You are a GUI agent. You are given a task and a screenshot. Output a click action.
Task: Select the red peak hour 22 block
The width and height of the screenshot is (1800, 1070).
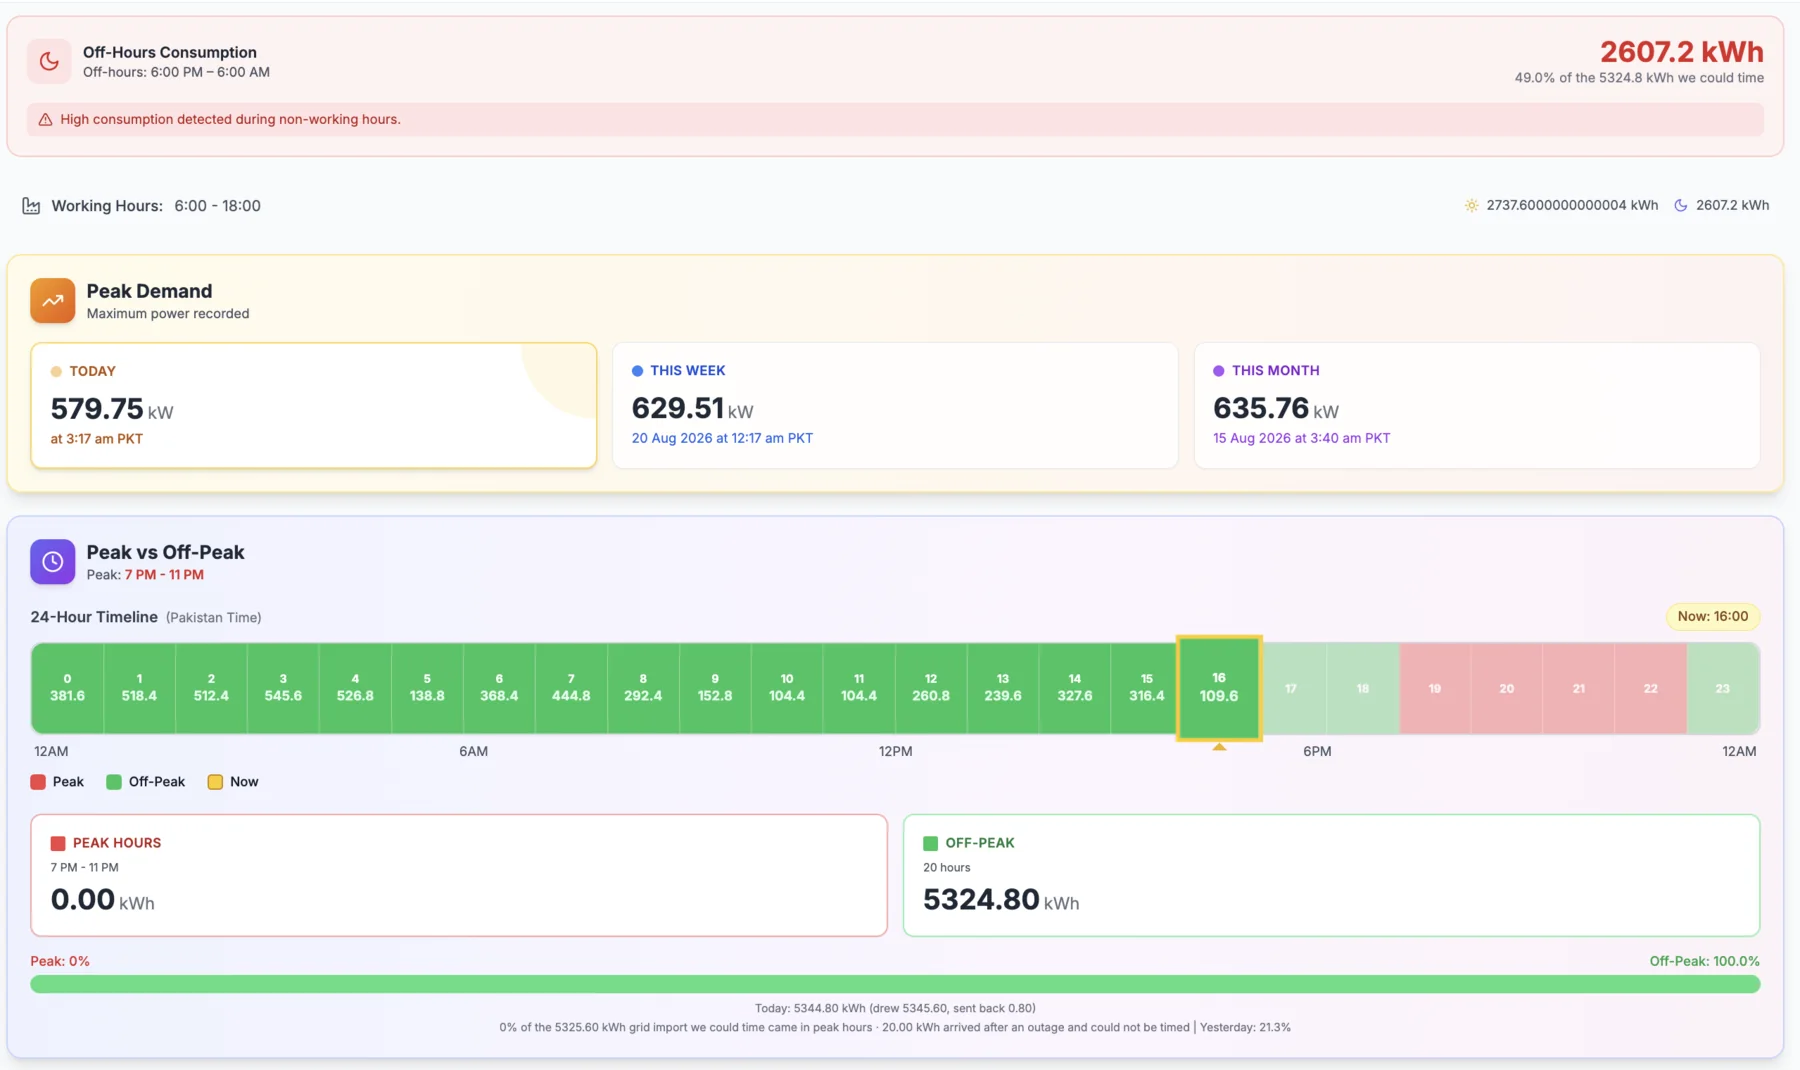(x=1651, y=688)
